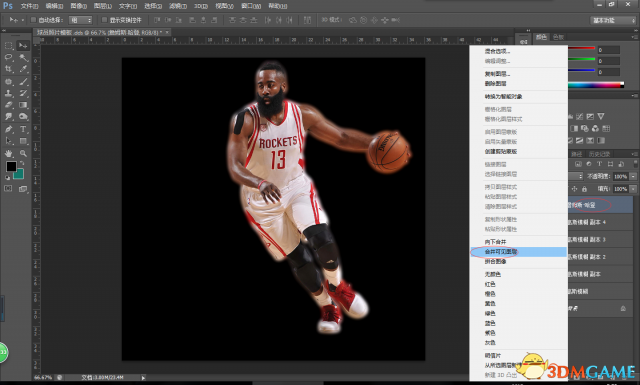Select the Brush tool
This screenshot has width=640, height=385.
point(23,82)
